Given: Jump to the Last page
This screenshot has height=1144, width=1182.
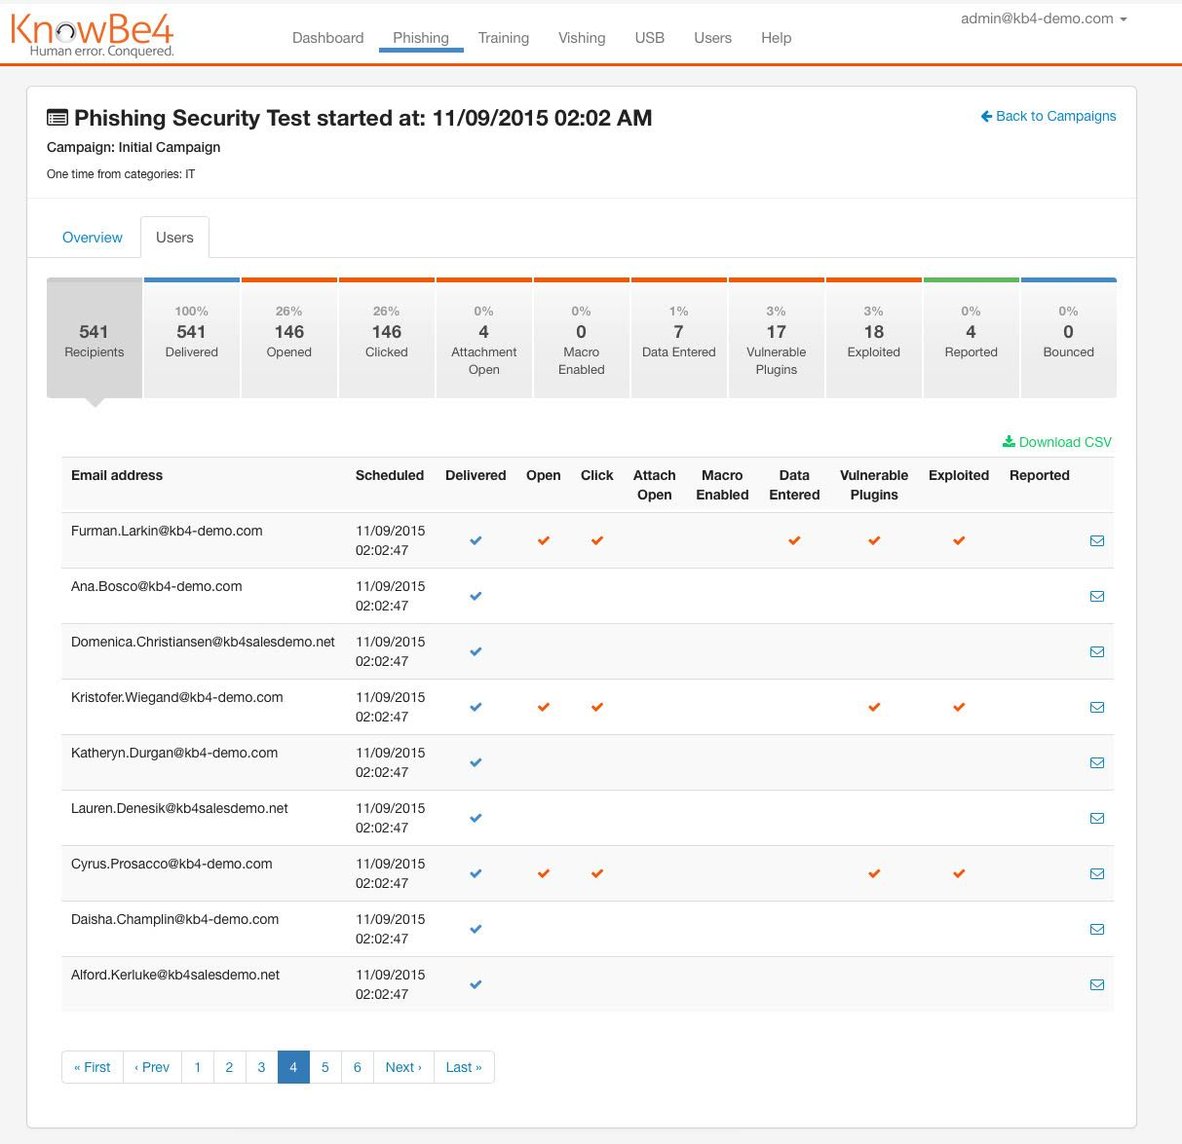Looking at the screenshot, I should [x=463, y=1067].
